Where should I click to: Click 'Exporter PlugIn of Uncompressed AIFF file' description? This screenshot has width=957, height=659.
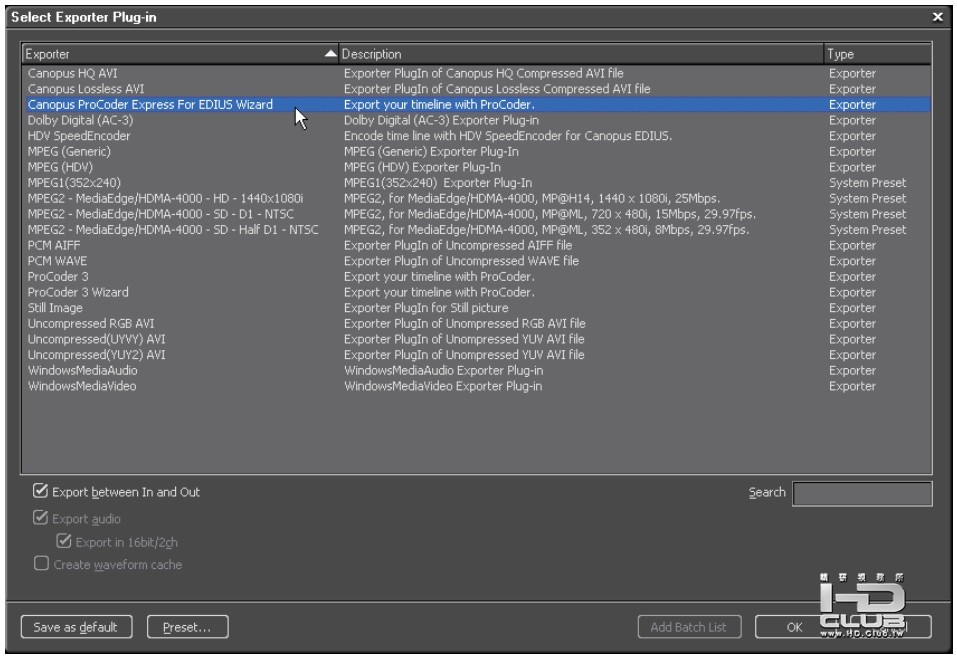[458, 245]
